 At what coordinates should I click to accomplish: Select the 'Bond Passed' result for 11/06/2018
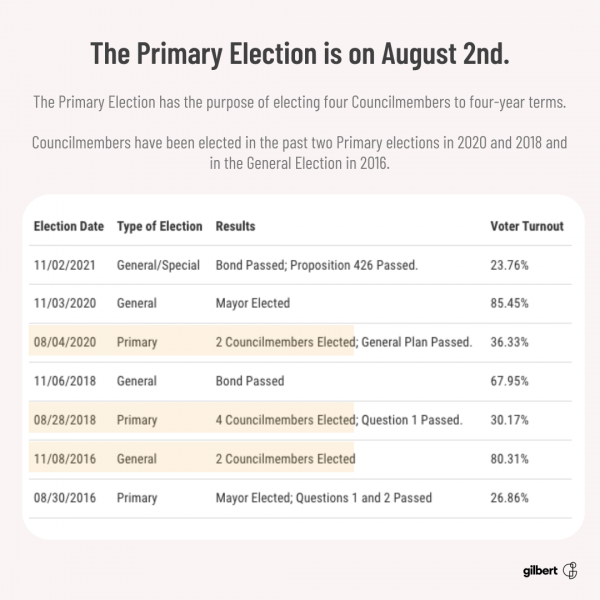[250, 381]
